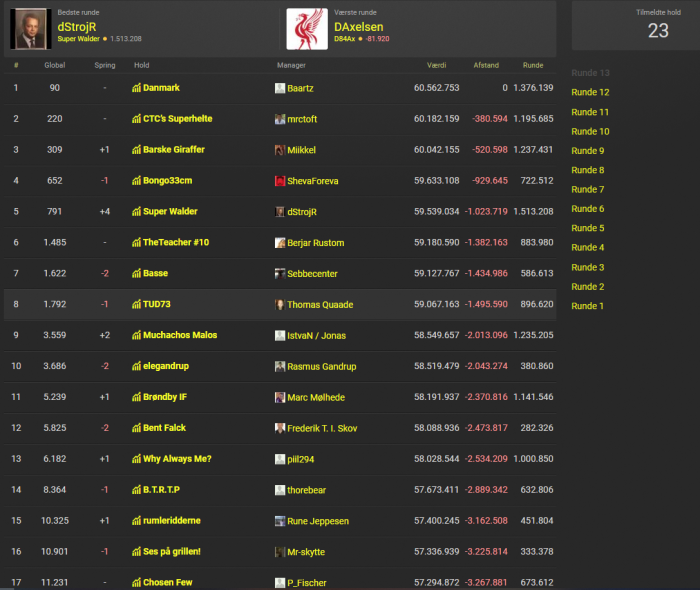Viewport: 700px width, 590px height.
Task: Open Runde 3 standings
Action: (588, 267)
